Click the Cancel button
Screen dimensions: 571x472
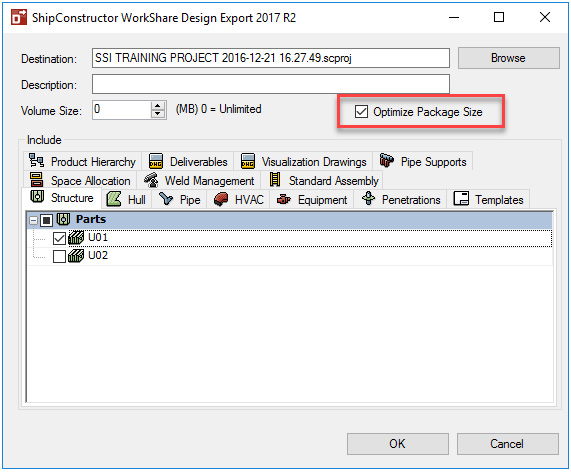[507, 444]
